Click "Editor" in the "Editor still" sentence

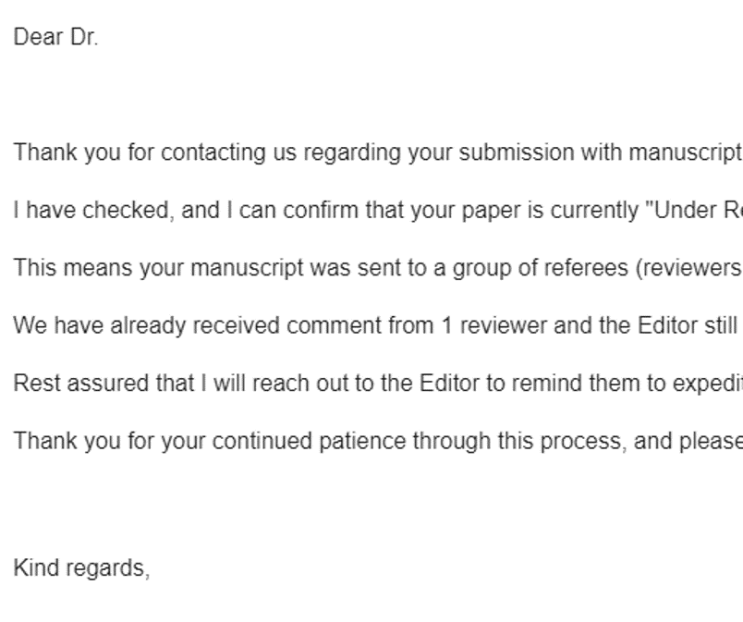pos(667,326)
